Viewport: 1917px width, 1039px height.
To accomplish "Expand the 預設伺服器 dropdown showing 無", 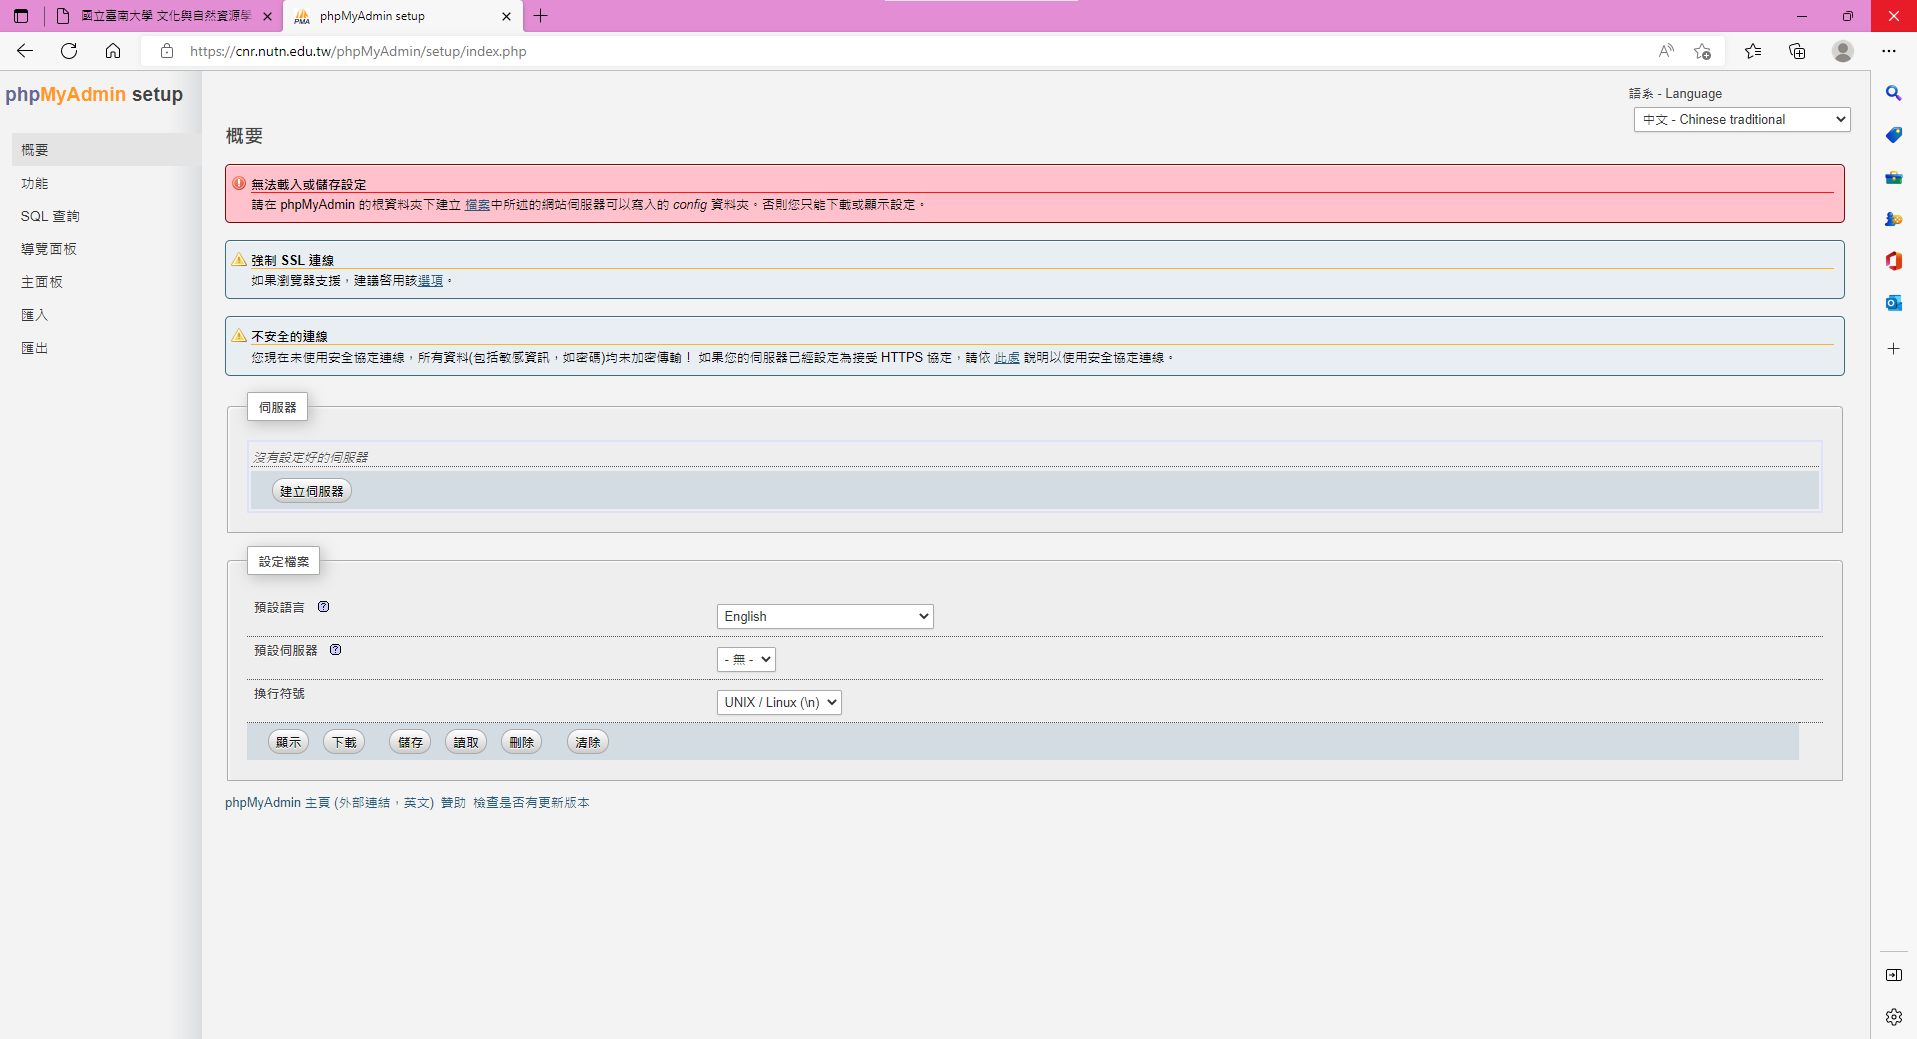I will [x=746, y=659].
